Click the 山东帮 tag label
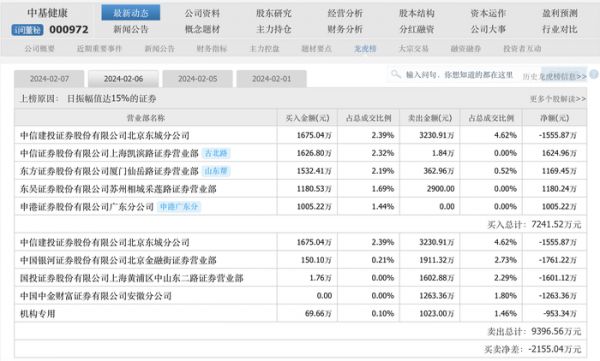 click(x=216, y=171)
